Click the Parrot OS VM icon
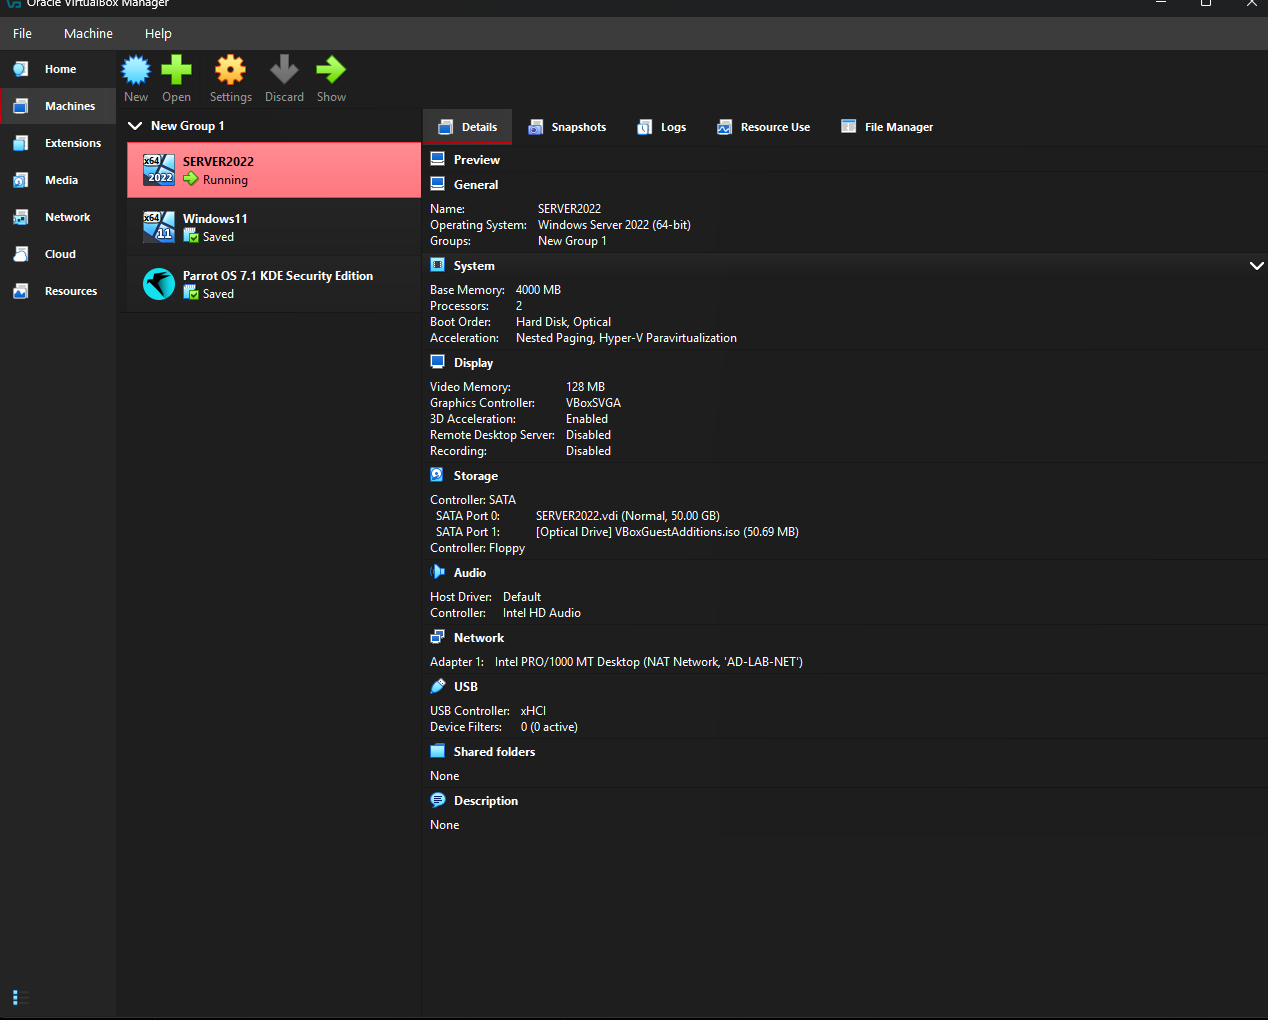Viewport: 1268px width, 1020px height. [159, 284]
